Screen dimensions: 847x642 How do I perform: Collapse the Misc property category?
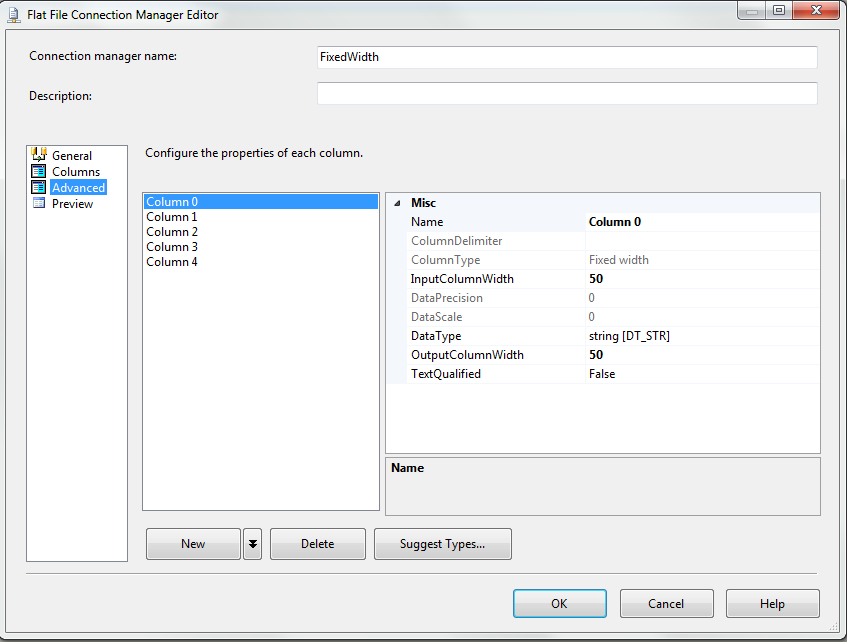397,202
